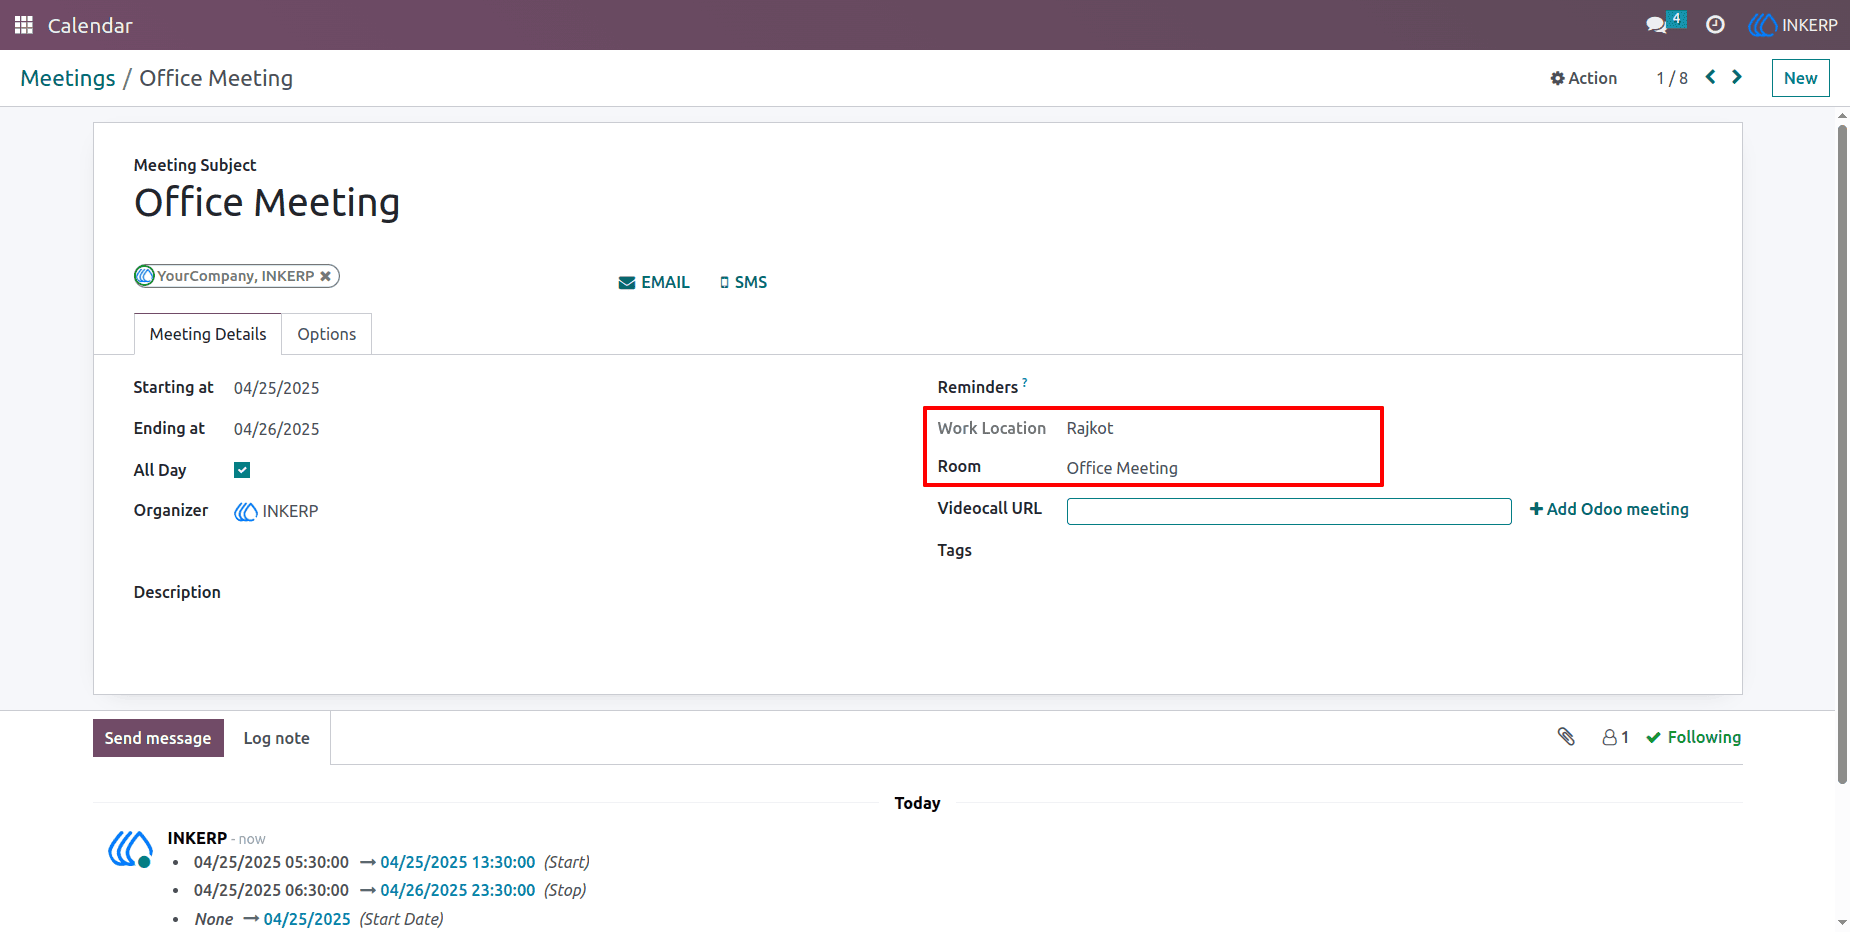Switch to Meeting Details tab
This screenshot has height=932, width=1850.
tap(208, 334)
